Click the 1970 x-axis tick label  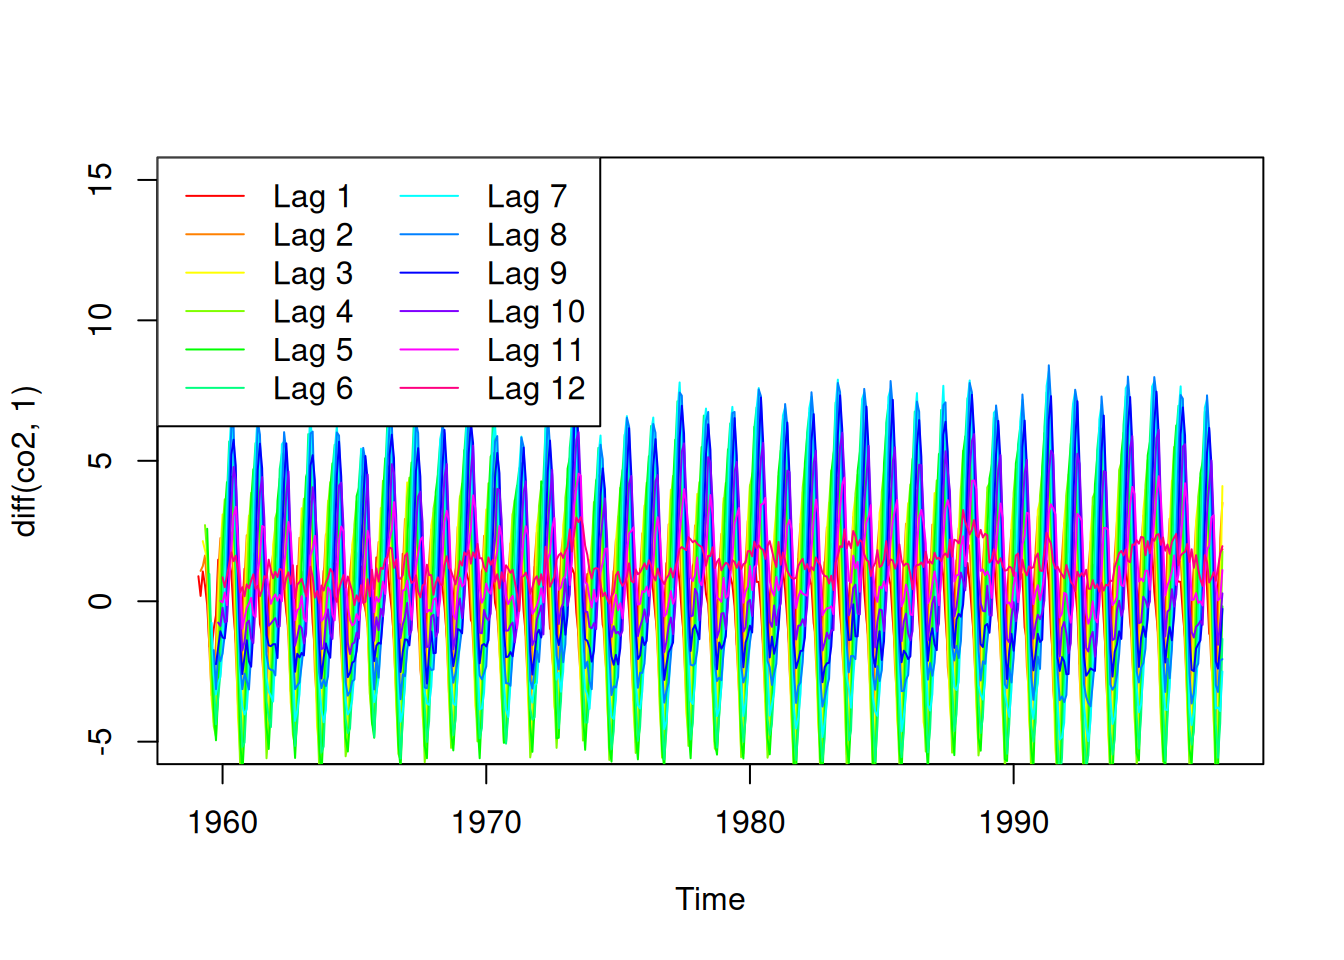[x=486, y=823]
